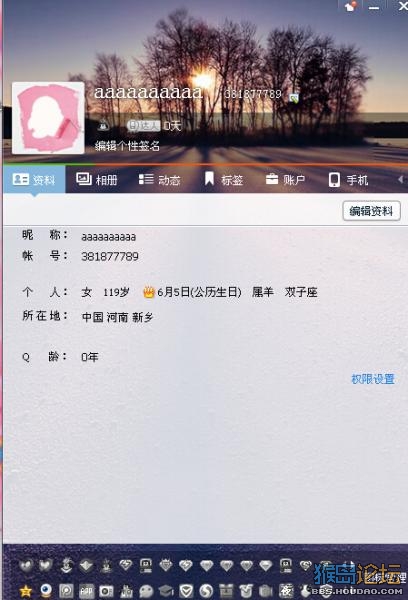Click the pink QQ avatar picture
408x600 pixels.
pos(48,118)
